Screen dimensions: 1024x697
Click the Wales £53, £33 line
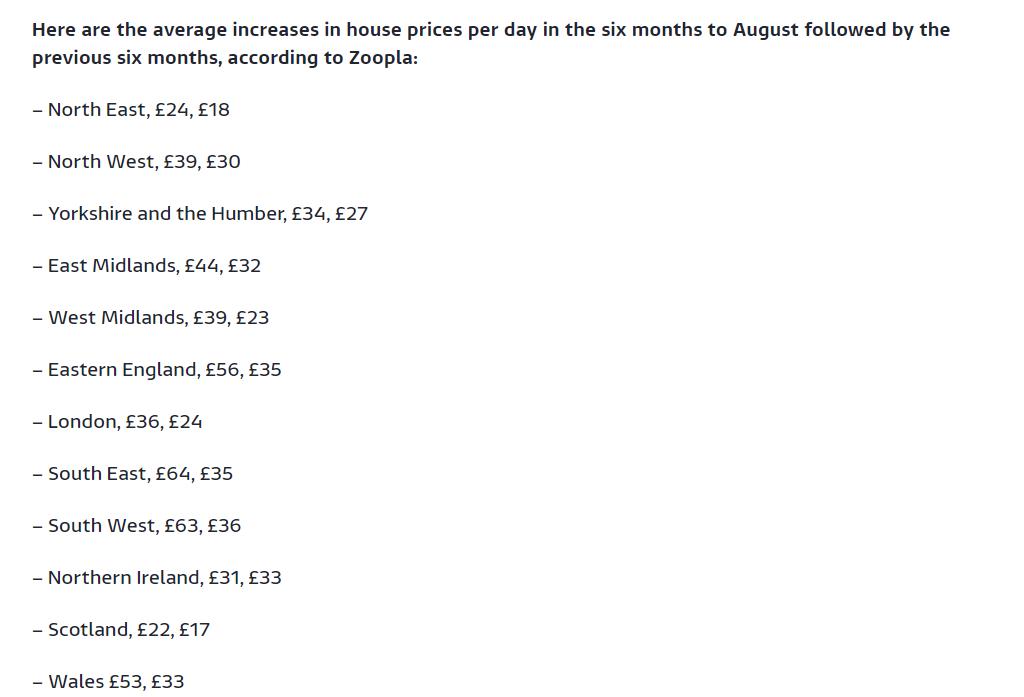coord(108,682)
